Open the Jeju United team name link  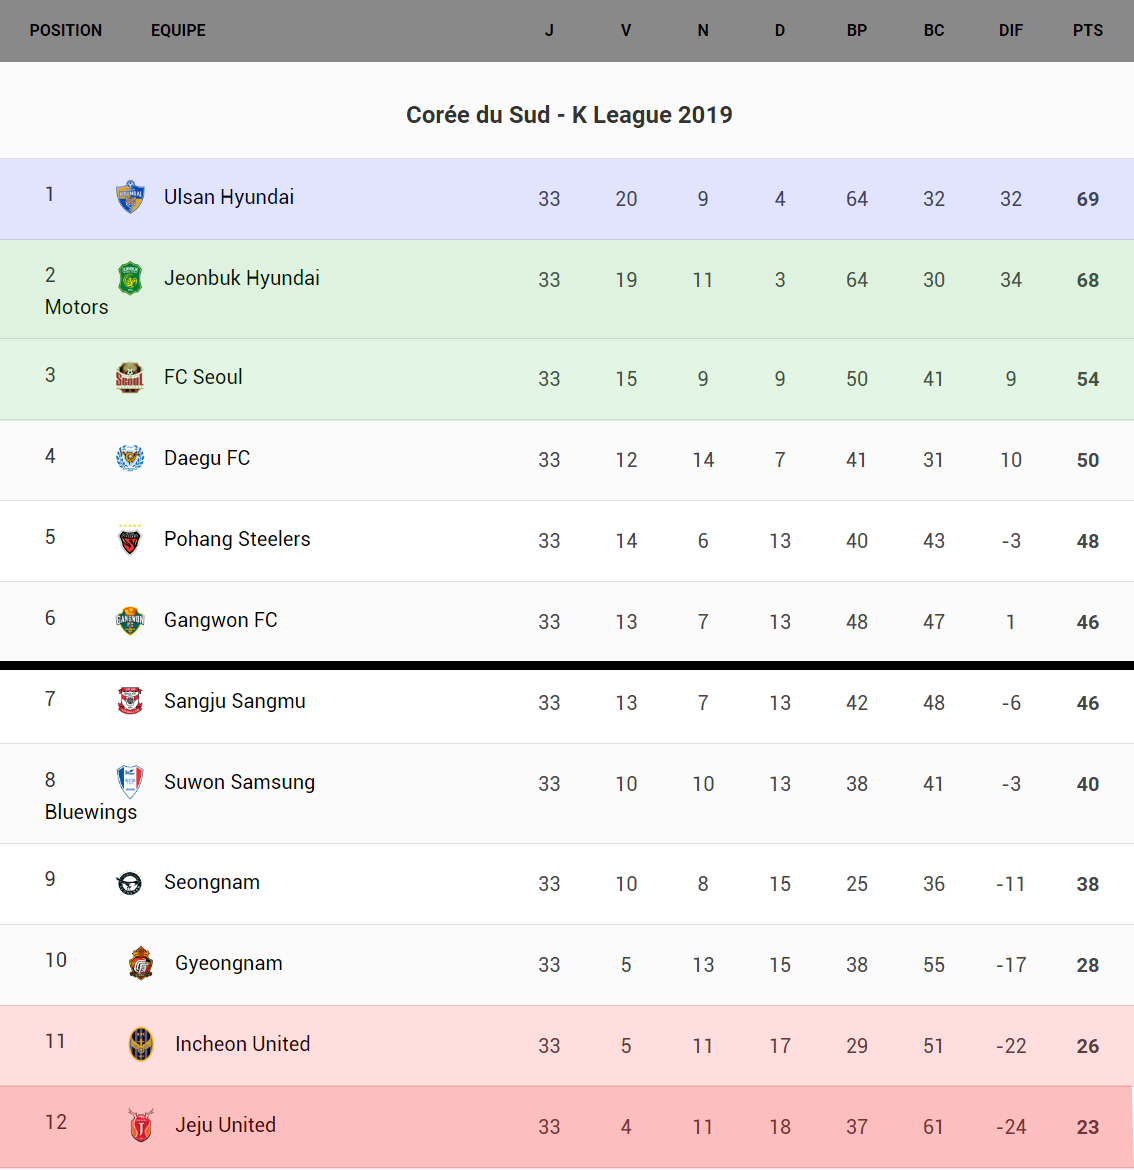tap(225, 1125)
